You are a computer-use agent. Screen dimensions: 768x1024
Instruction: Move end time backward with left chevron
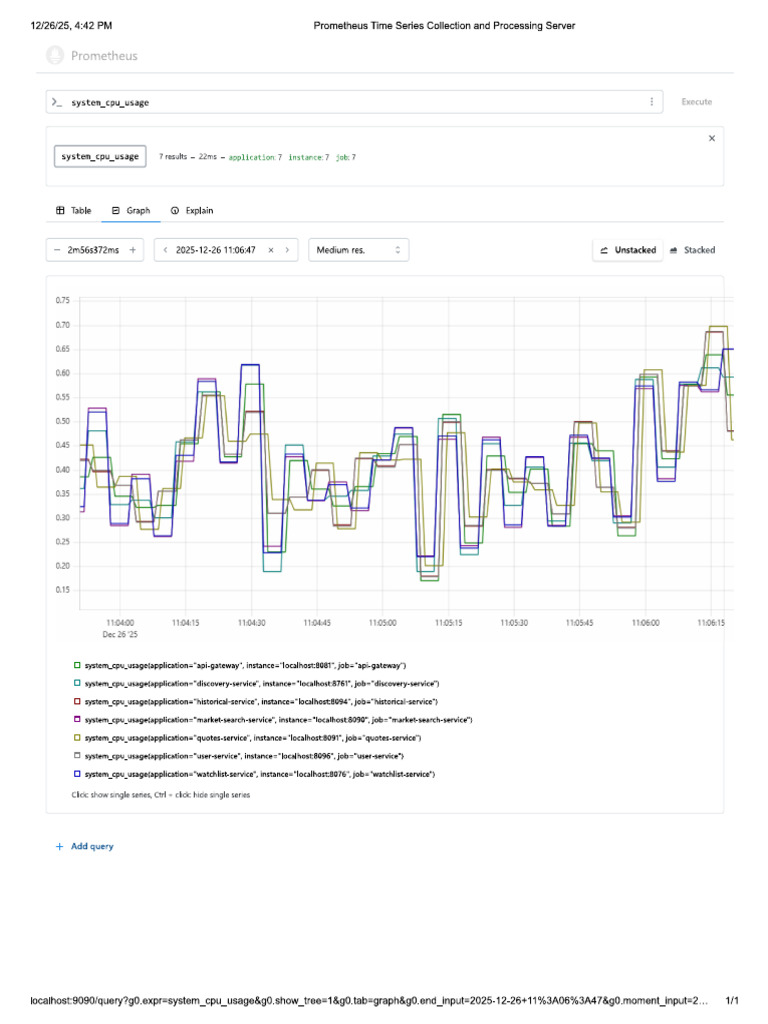tap(165, 250)
